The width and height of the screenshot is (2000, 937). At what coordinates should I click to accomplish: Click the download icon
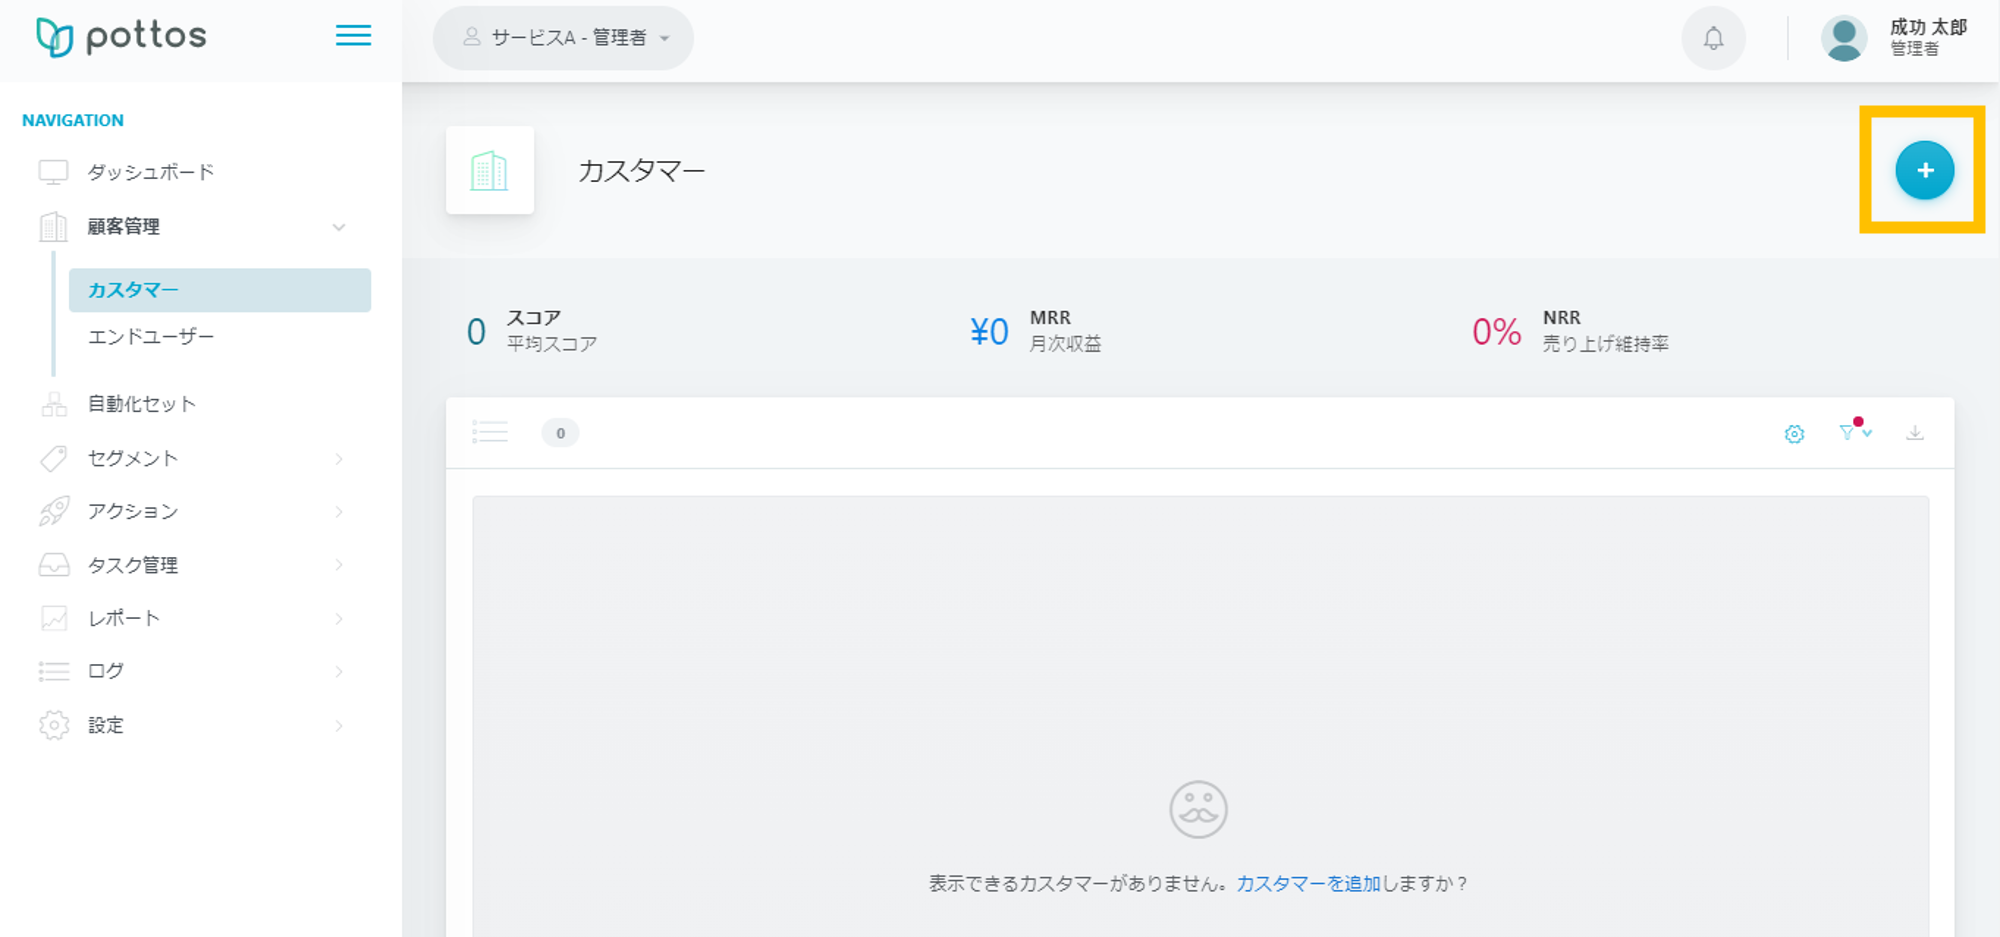[x=1914, y=432]
